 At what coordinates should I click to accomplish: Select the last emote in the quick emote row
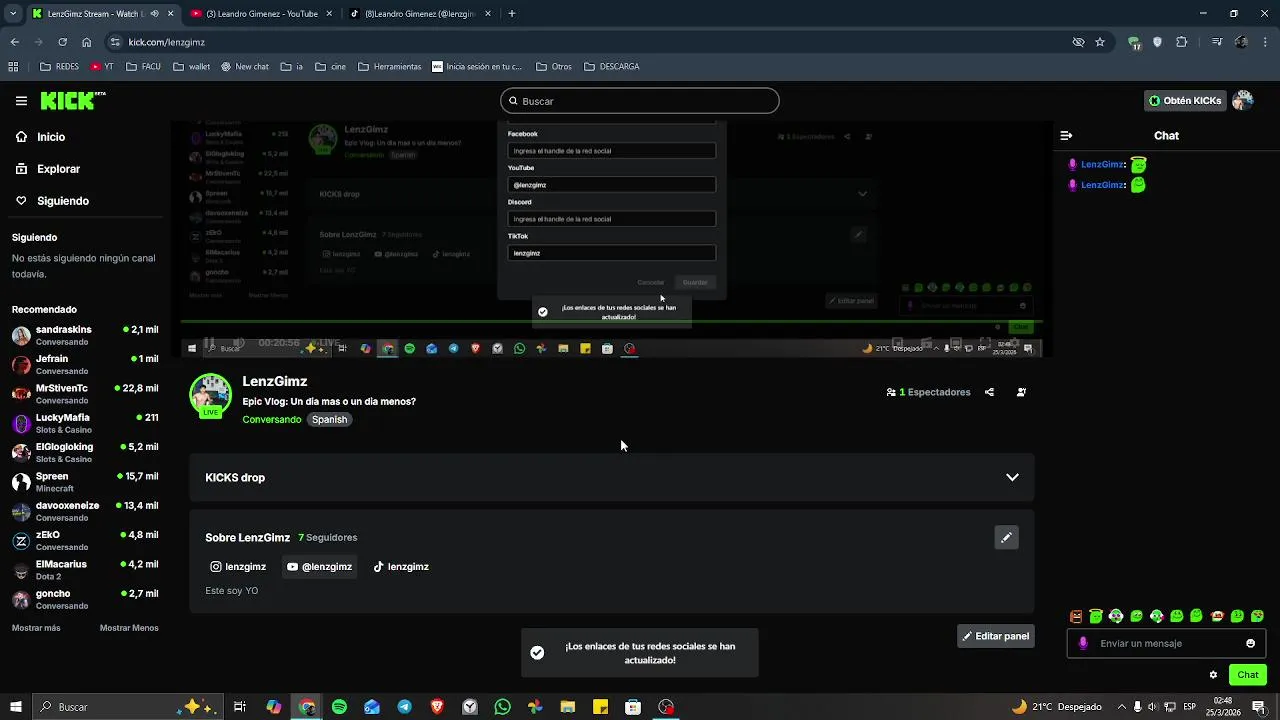(1257, 616)
